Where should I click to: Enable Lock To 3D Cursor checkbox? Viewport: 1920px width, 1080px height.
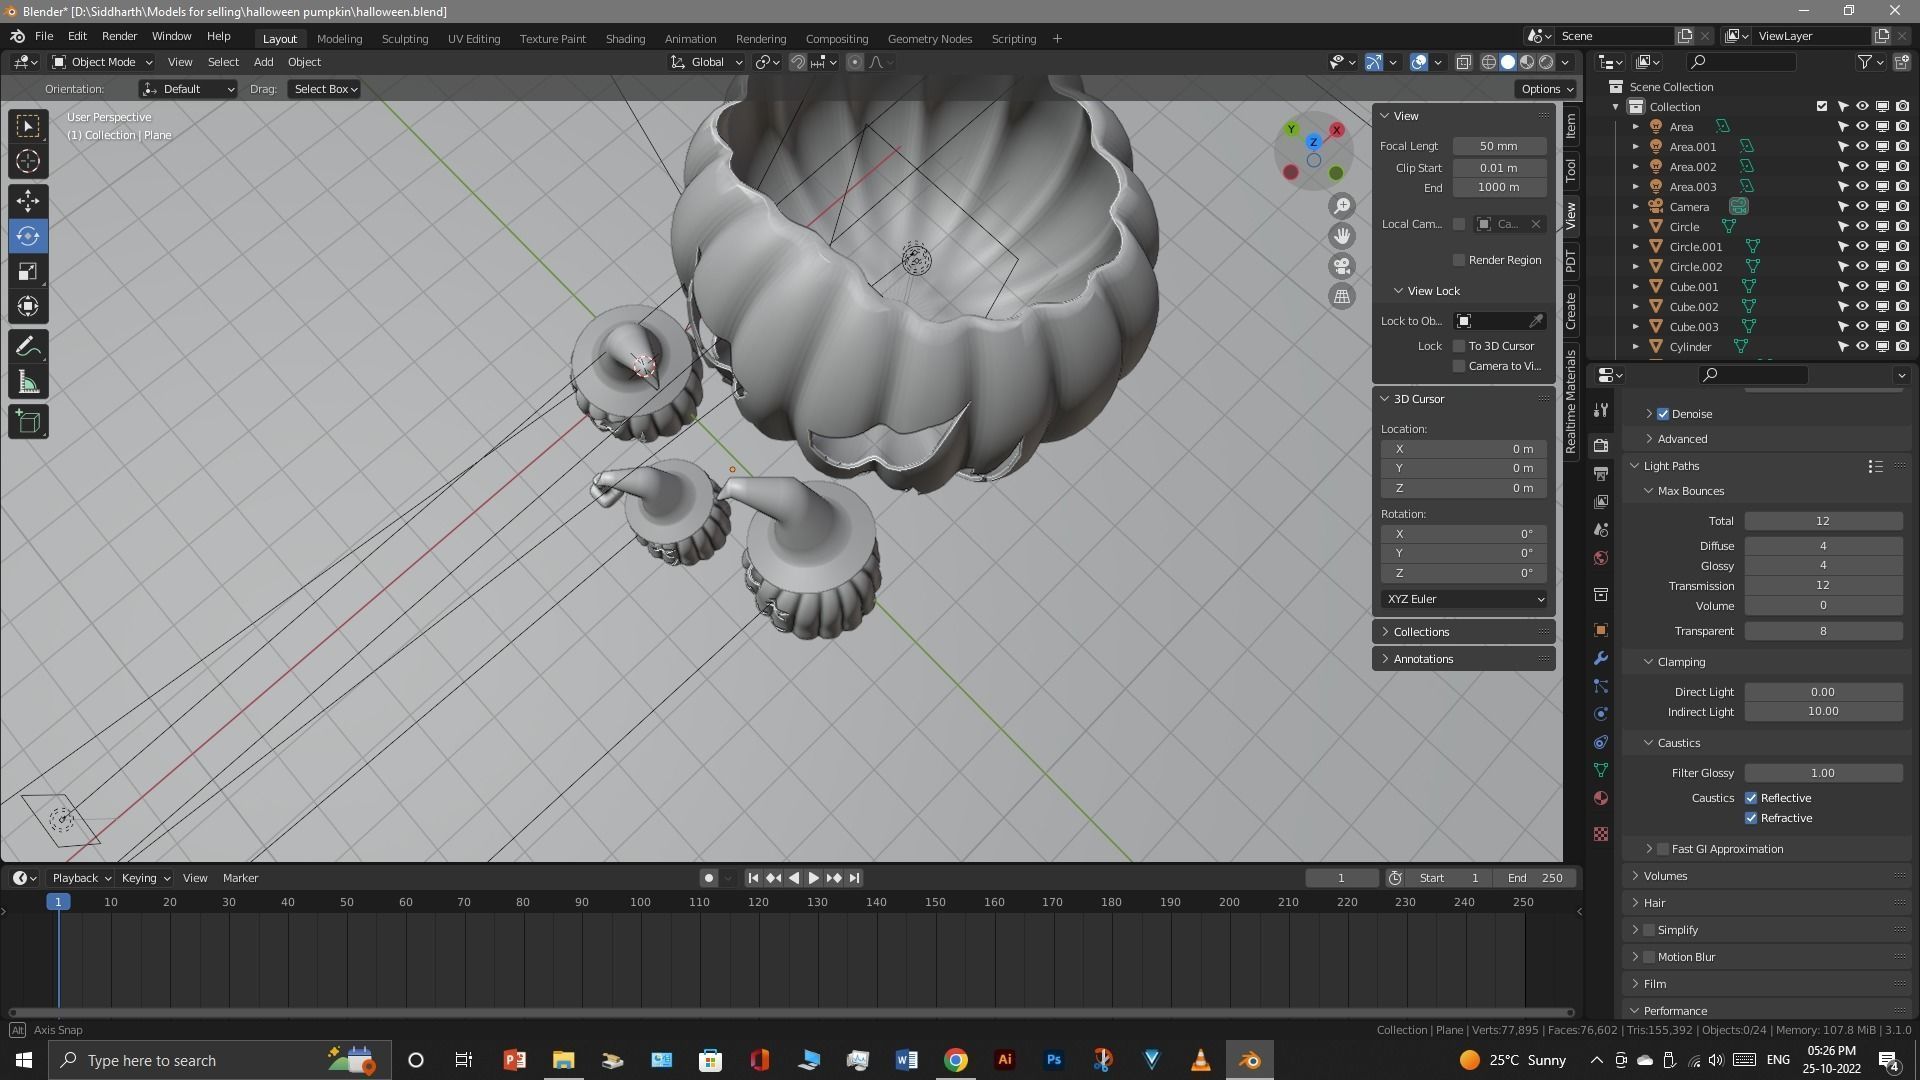(x=1459, y=346)
